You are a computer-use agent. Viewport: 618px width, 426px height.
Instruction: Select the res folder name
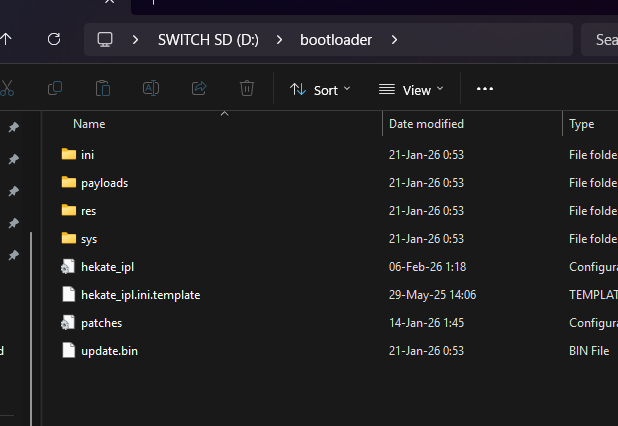tap(88, 211)
